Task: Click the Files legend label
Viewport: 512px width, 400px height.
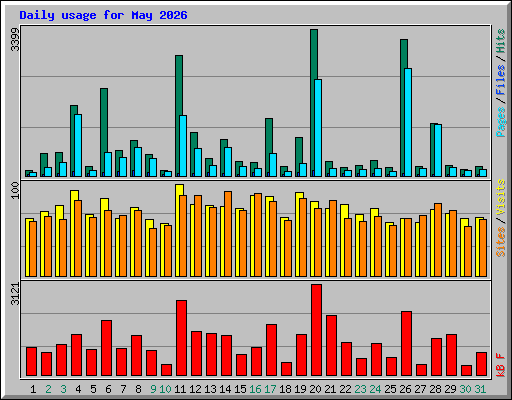Action: (500, 80)
